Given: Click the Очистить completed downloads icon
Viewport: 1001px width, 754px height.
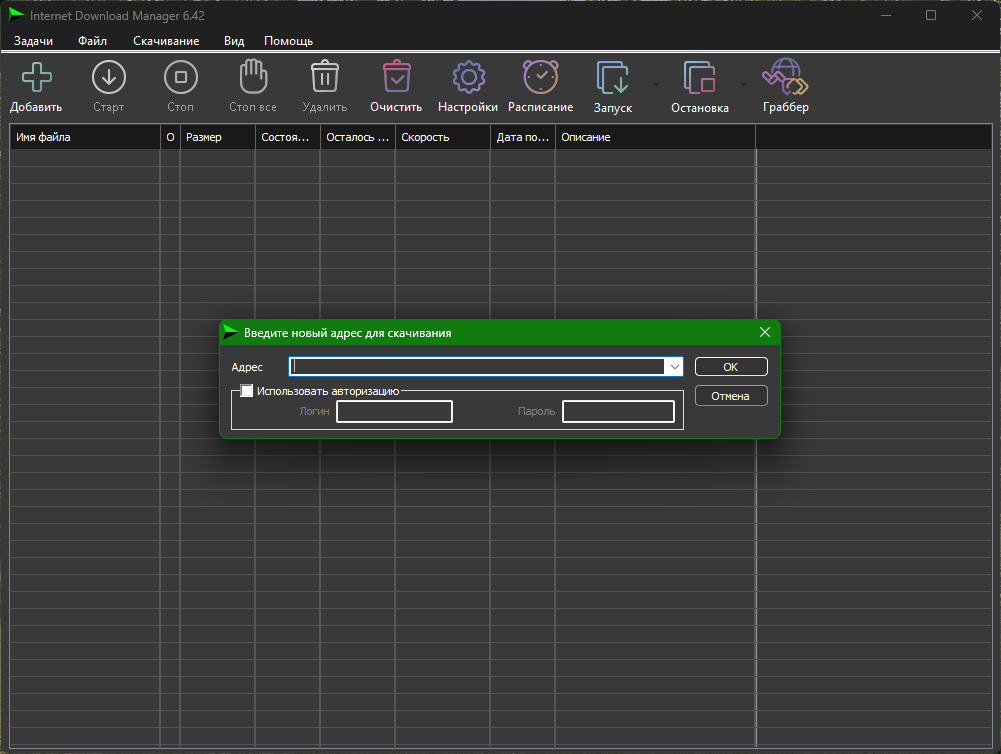Looking at the screenshot, I should pyautogui.click(x=396, y=77).
